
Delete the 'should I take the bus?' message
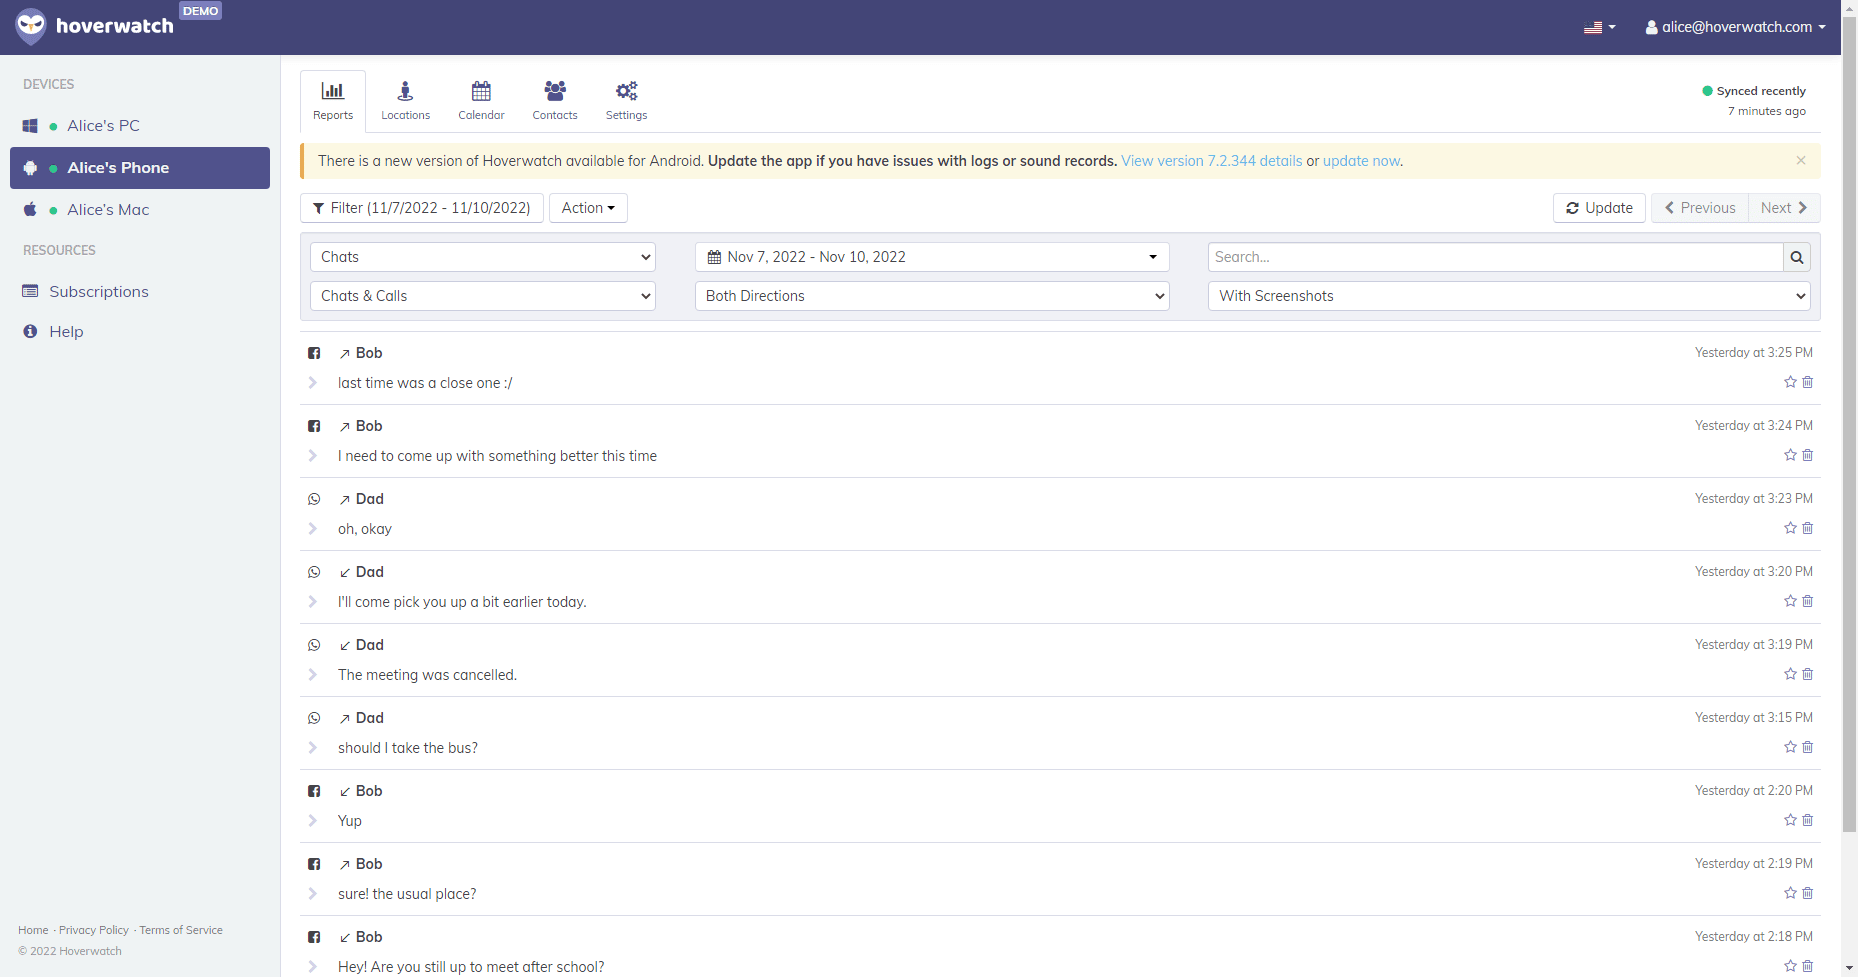1808,747
